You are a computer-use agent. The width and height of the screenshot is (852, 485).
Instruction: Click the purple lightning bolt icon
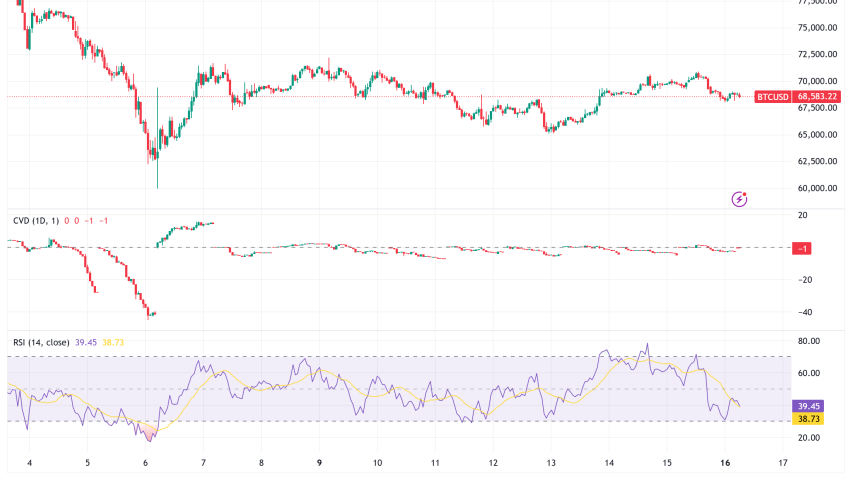click(x=739, y=199)
